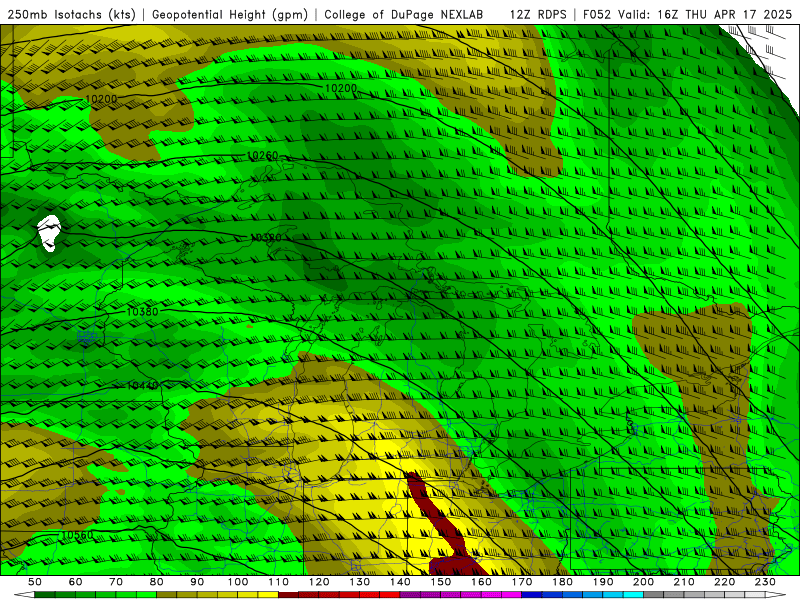Click the 10320 height contour label

point(266,238)
